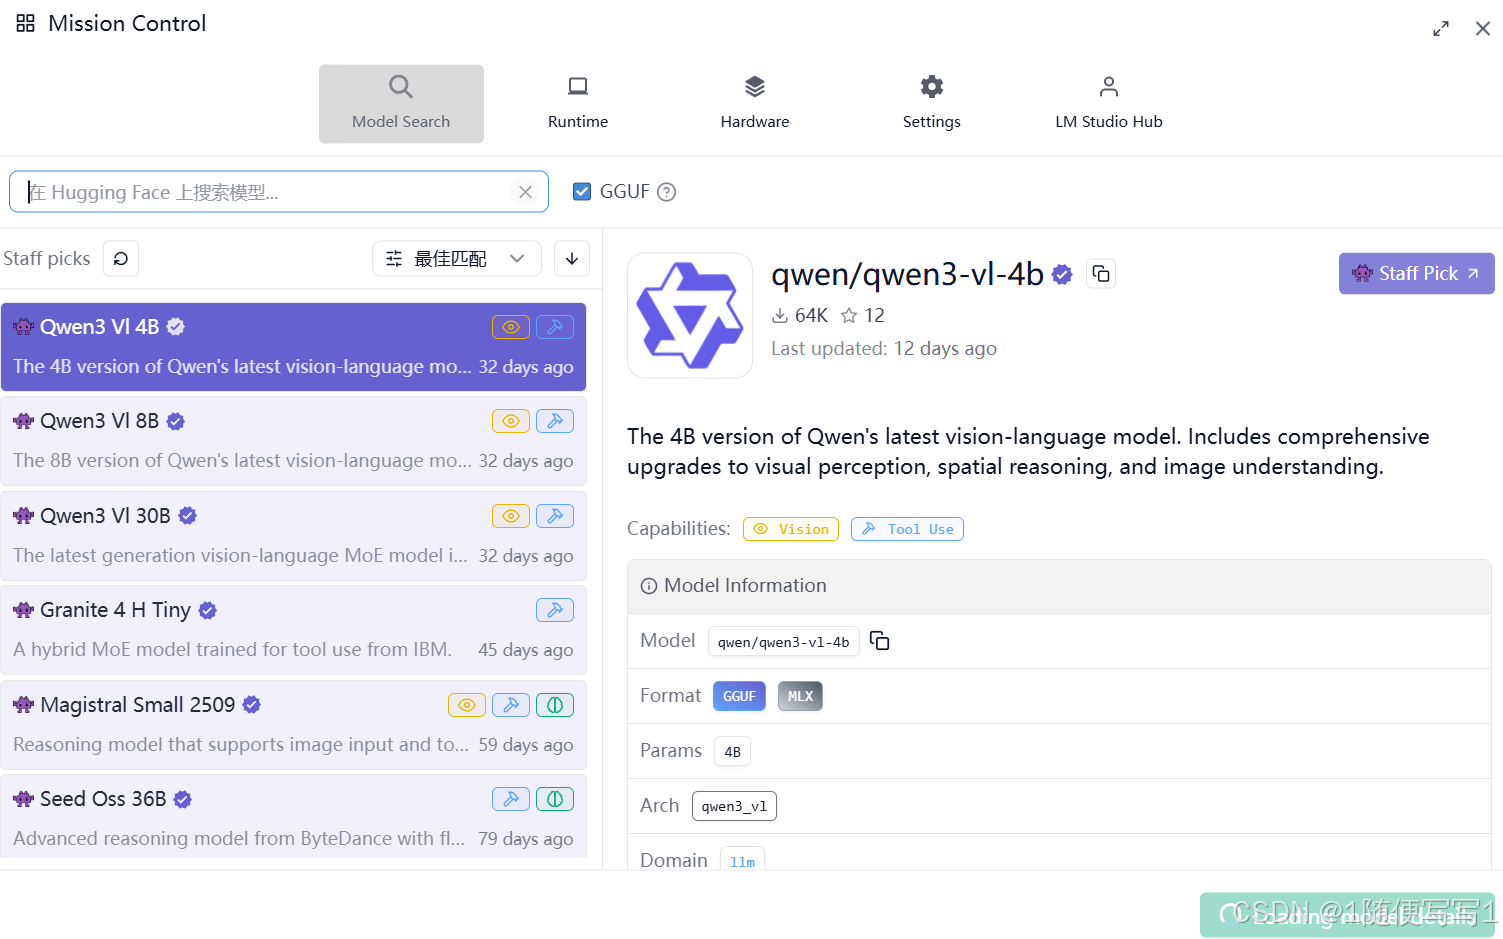Select the MLX format badge
The image size is (1503, 939).
800,695
